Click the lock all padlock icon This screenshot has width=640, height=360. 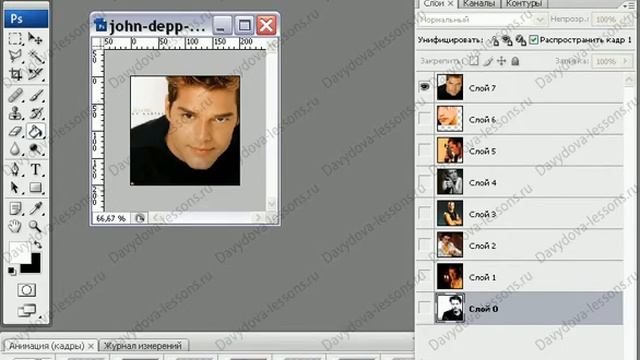point(516,61)
